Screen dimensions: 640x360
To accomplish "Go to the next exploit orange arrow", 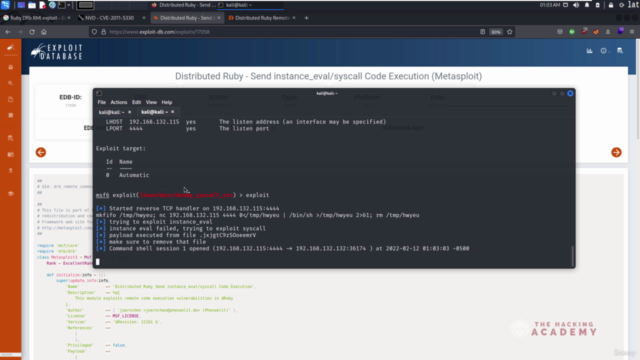I will (x=616, y=152).
